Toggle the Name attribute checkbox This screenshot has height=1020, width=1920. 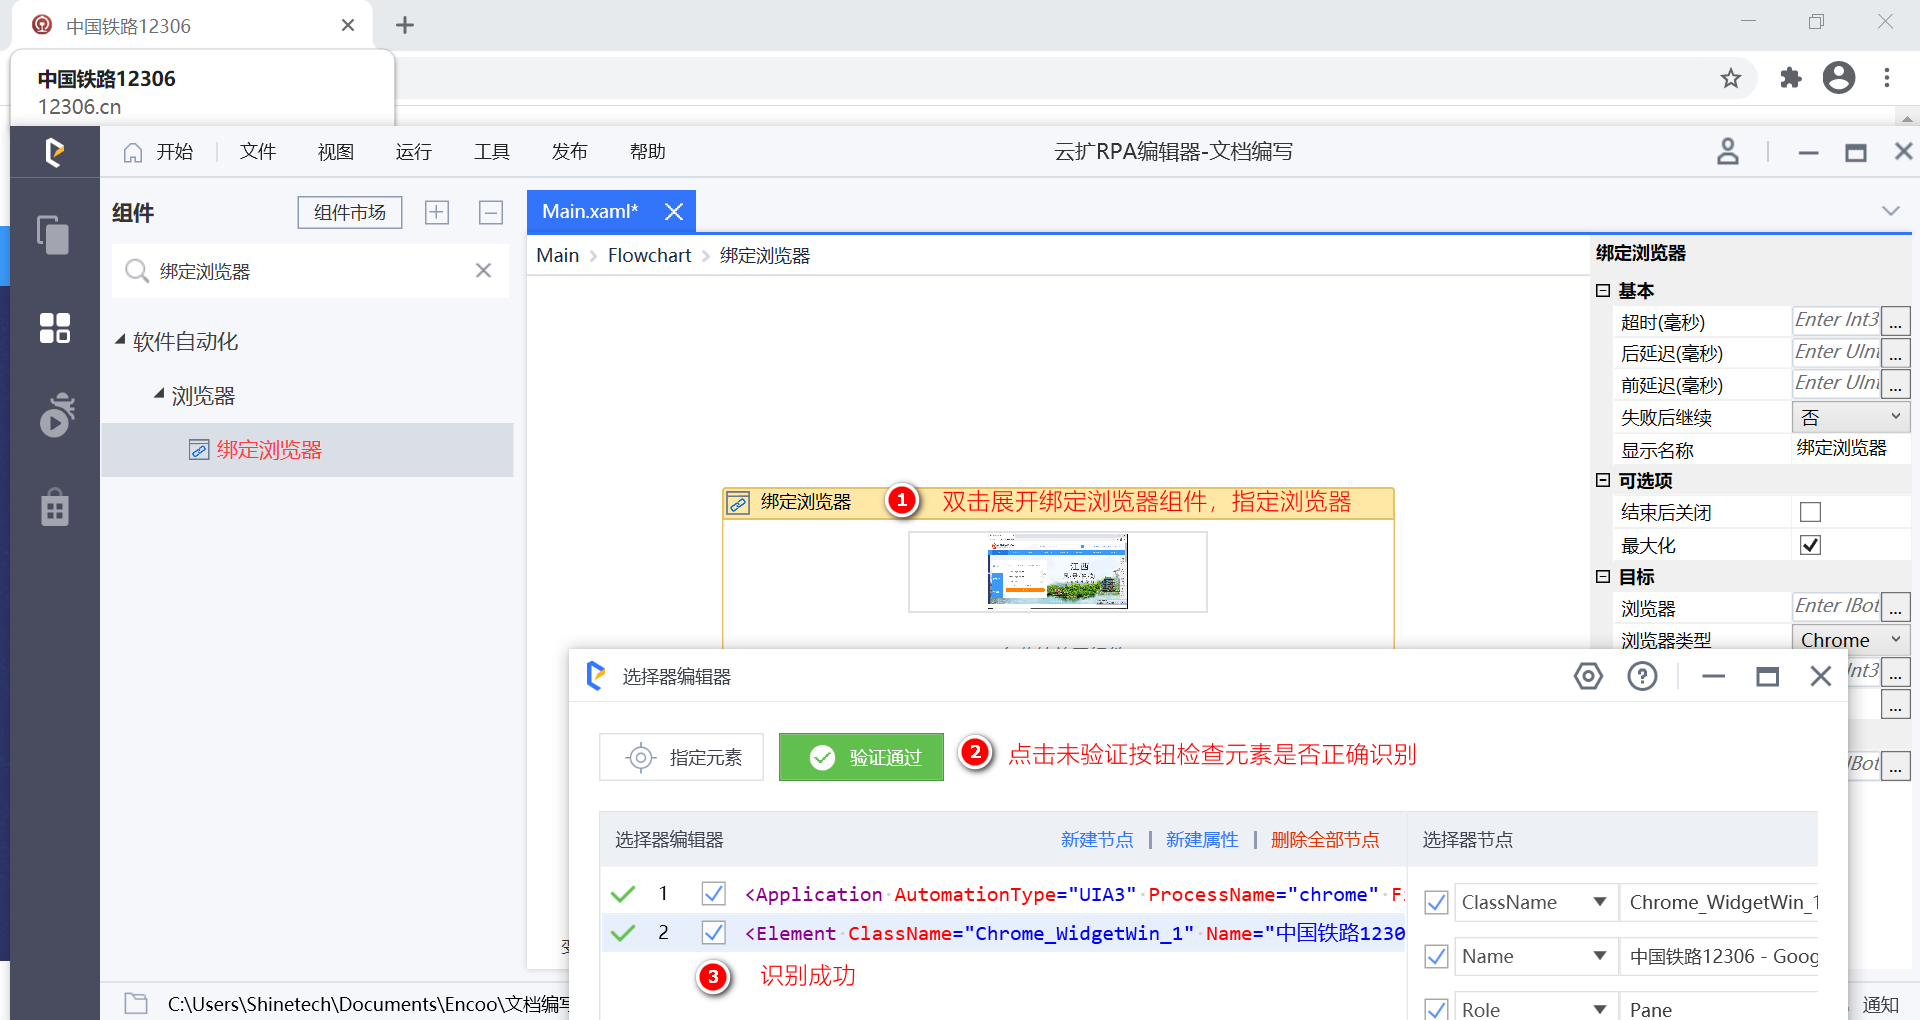(1436, 956)
